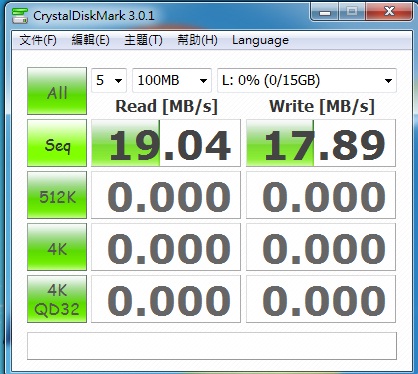Close the CrystalDiskMark window
This screenshot has width=418, height=374.
pos(389,12)
